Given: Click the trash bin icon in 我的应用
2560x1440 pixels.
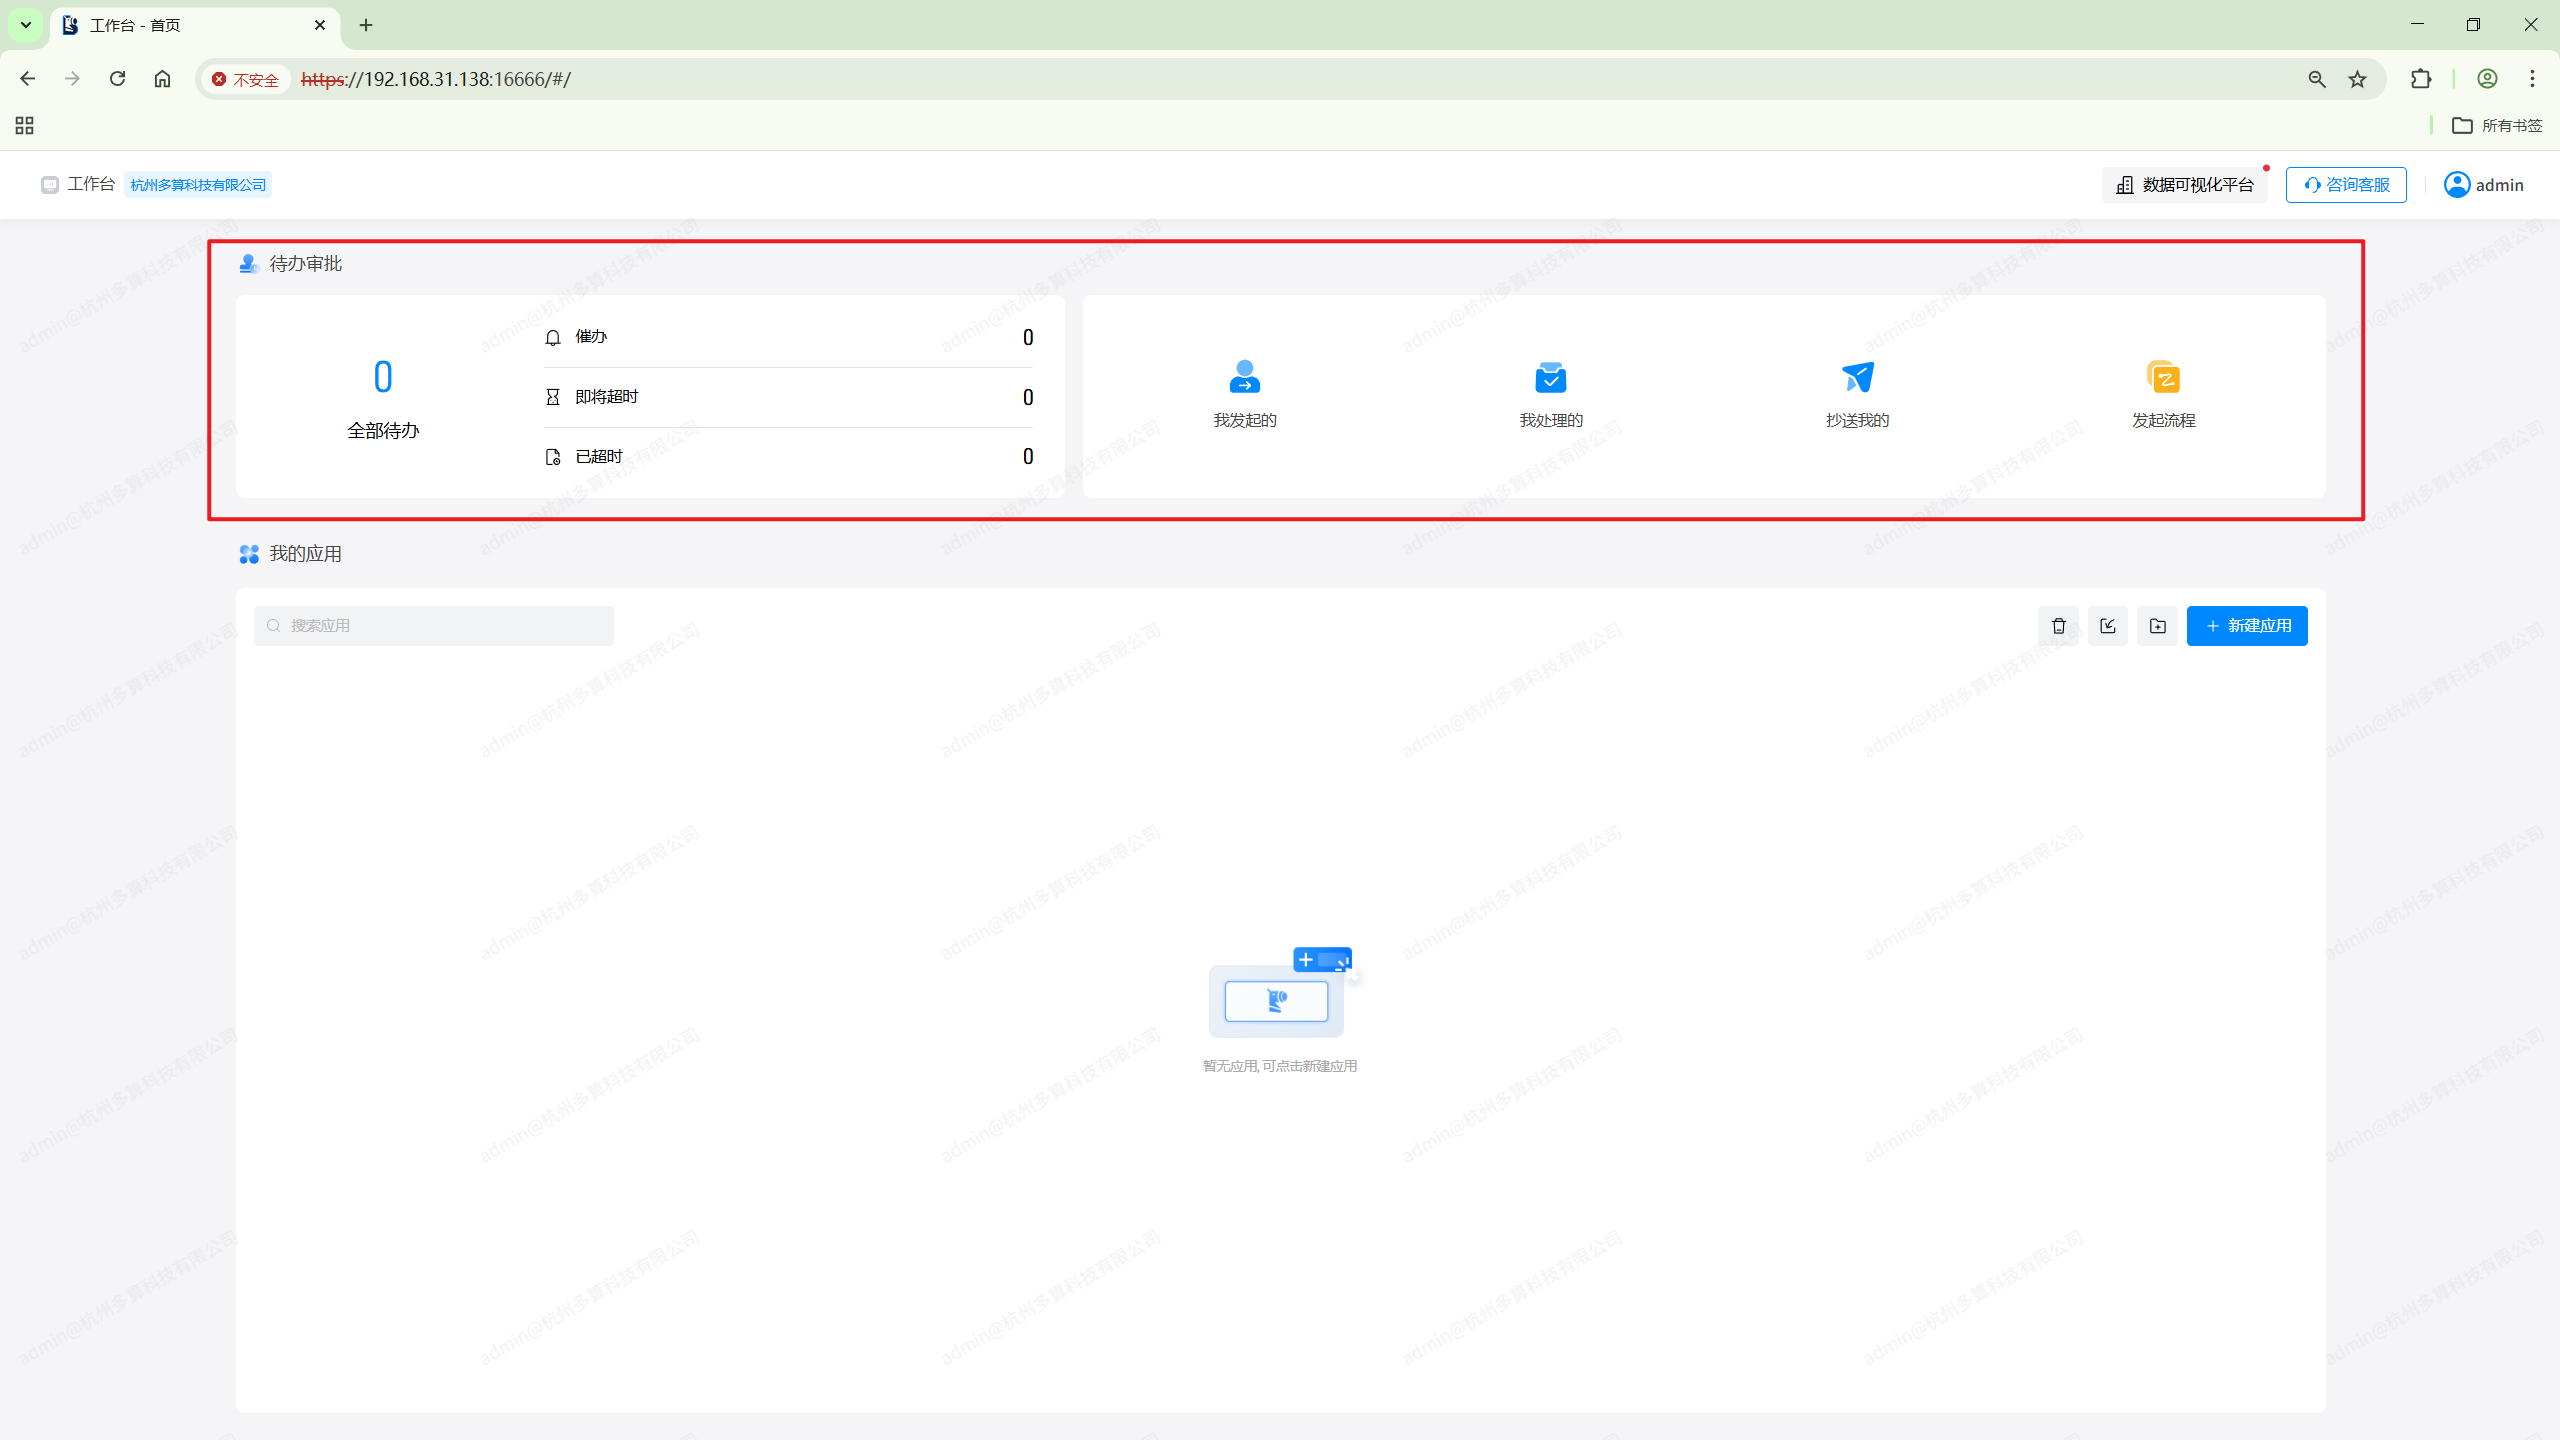Looking at the screenshot, I should pyautogui.click(x=2058, y=626).
